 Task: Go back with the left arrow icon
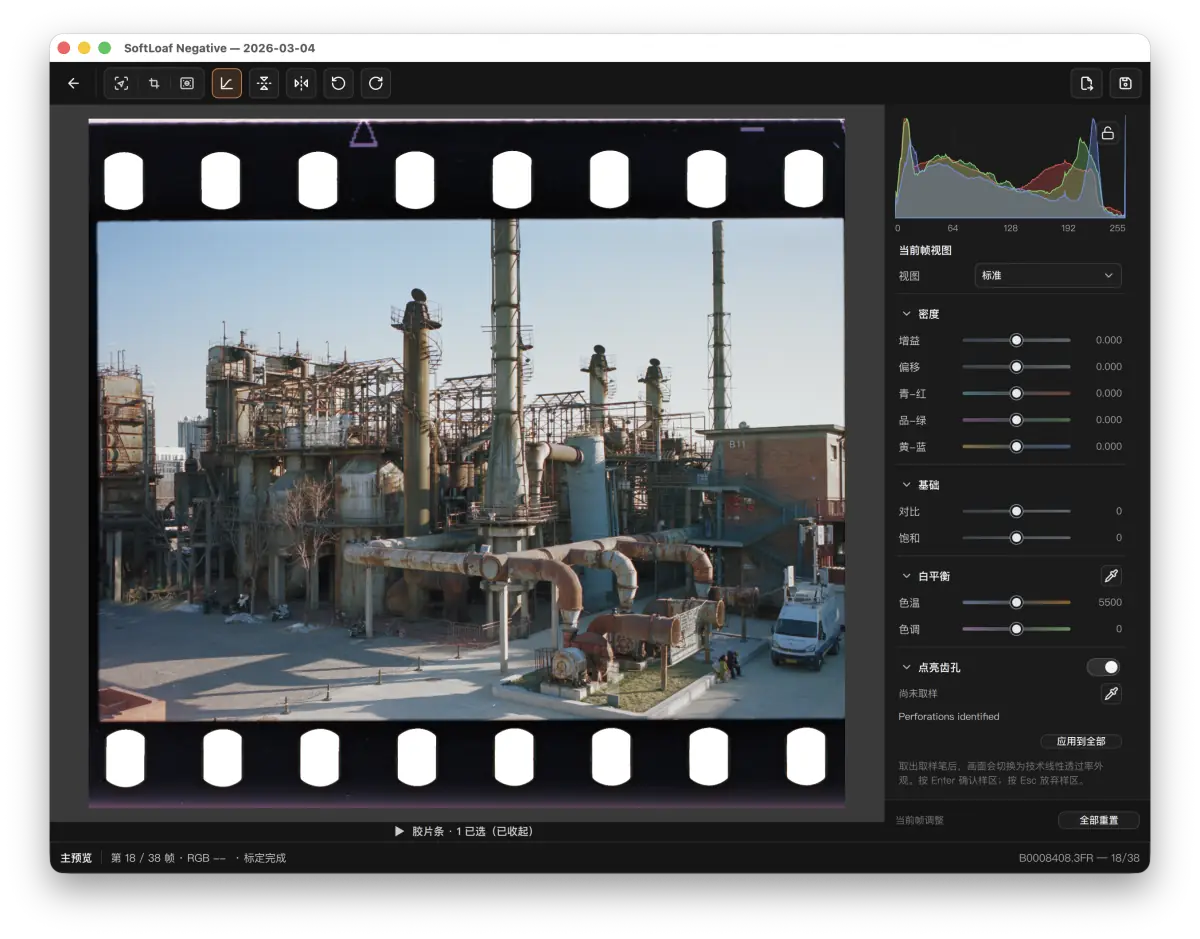click(73, 83)
